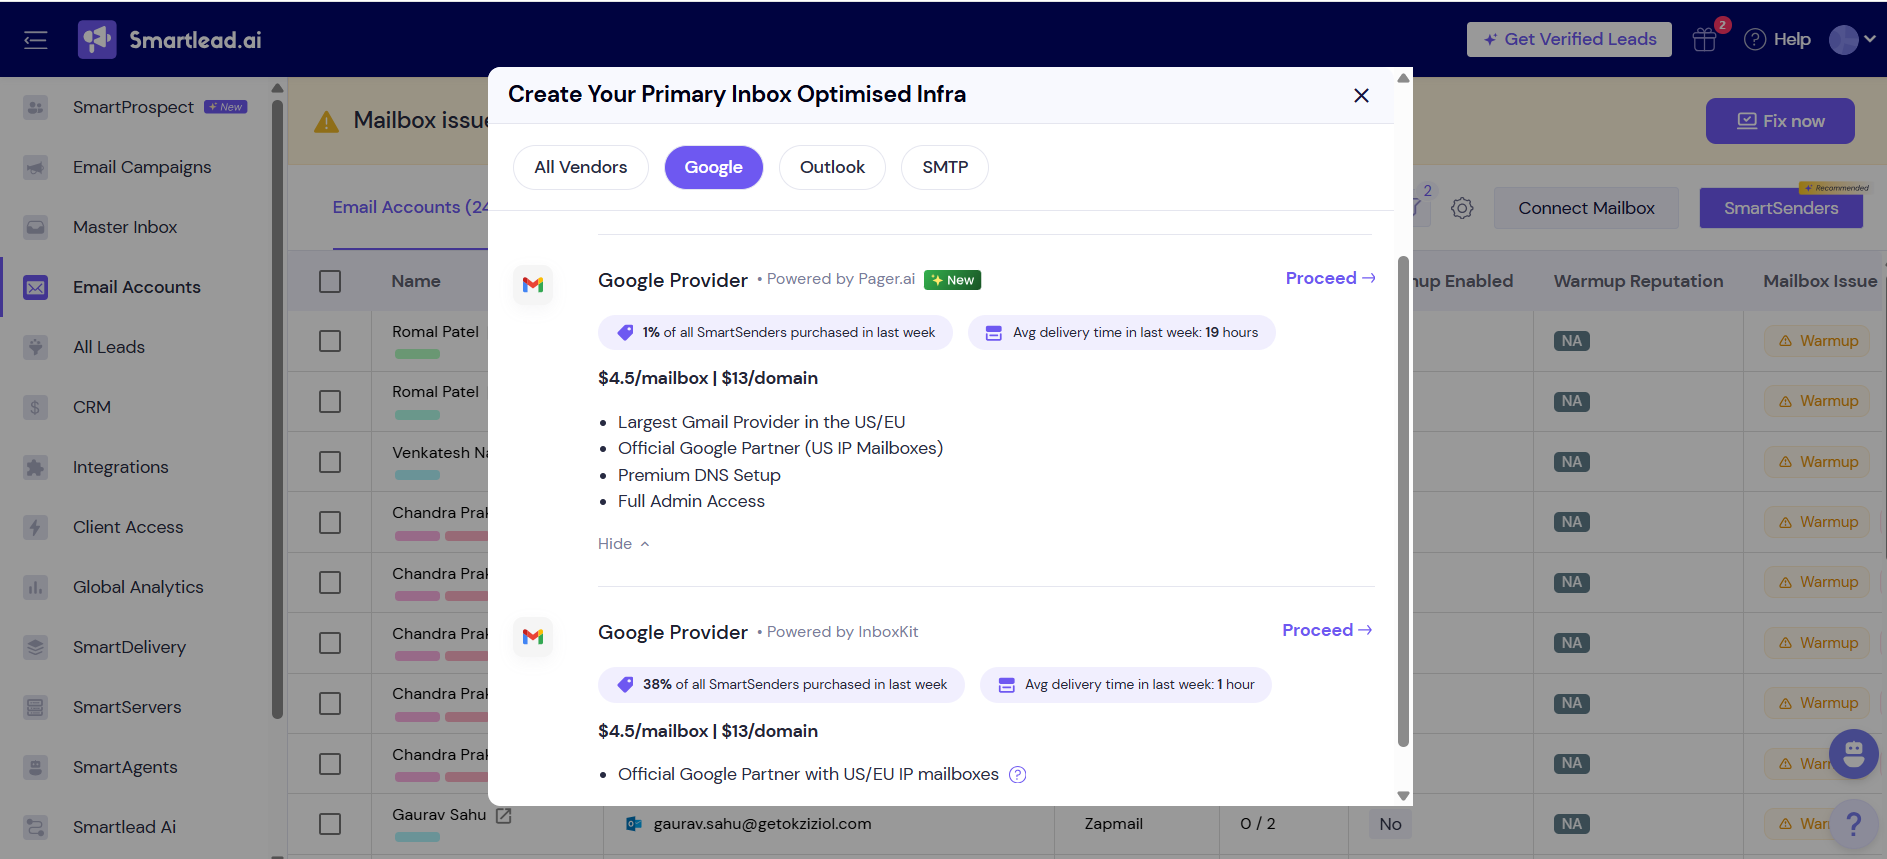The width and height of the screenshot is (1887, 859).
Task: Click the dialog's vertical scrollbar thumb
Action: click(1403, 501)
